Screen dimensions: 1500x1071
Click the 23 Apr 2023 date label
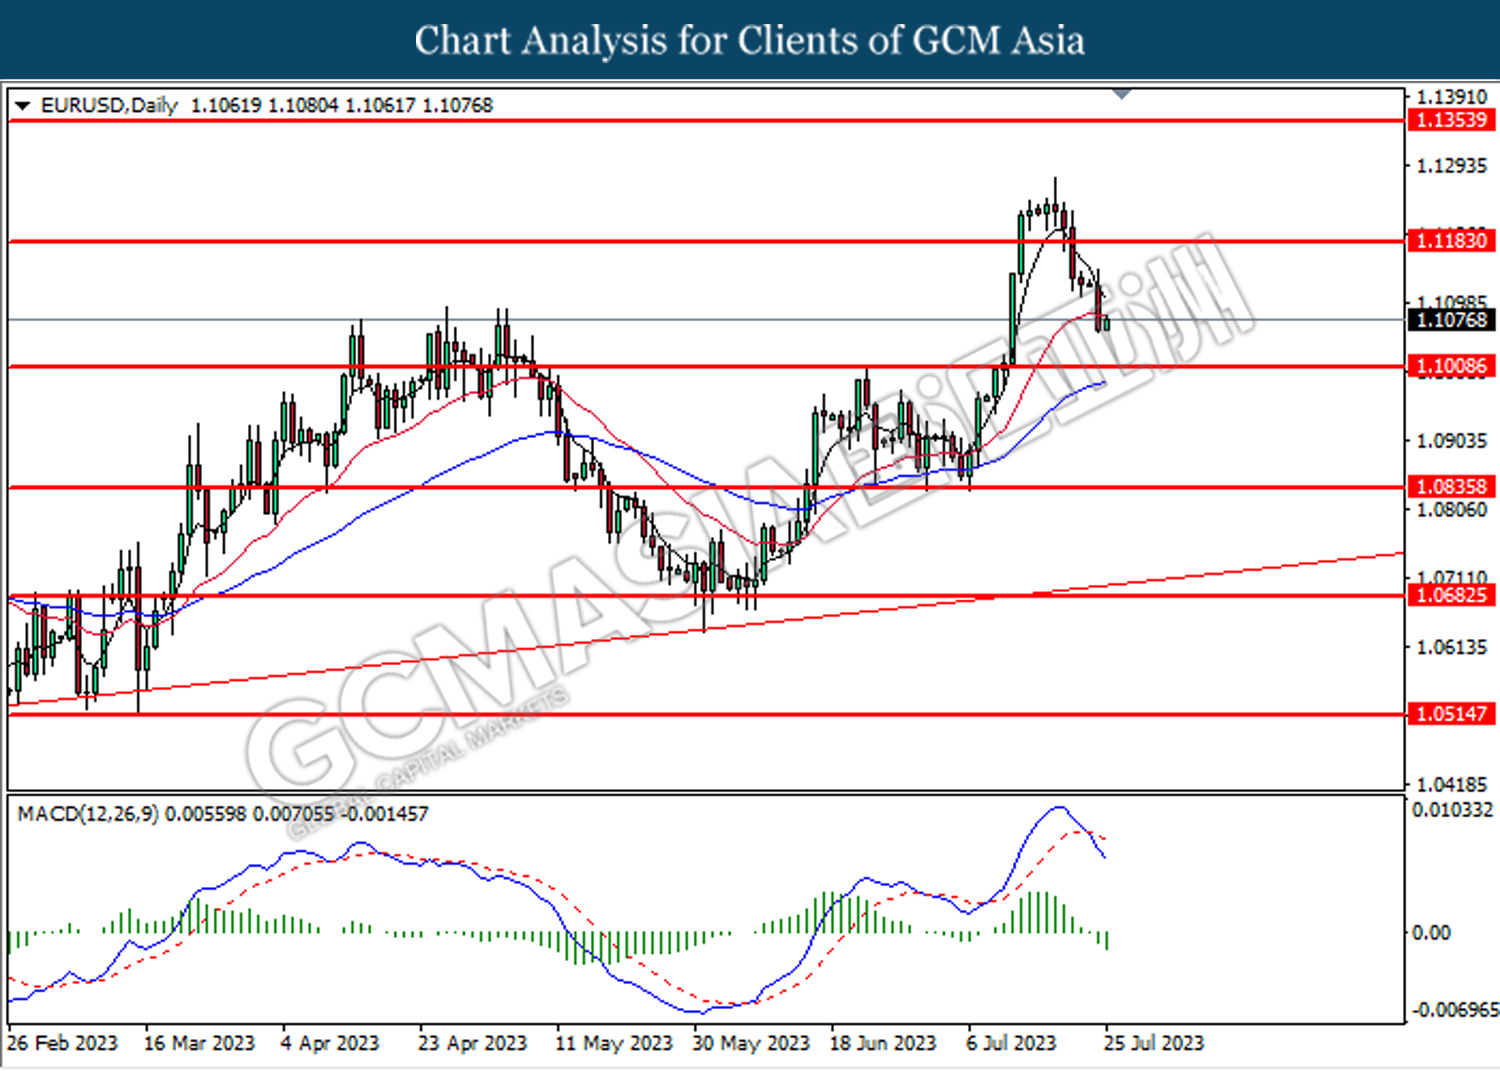(472, 1043)
